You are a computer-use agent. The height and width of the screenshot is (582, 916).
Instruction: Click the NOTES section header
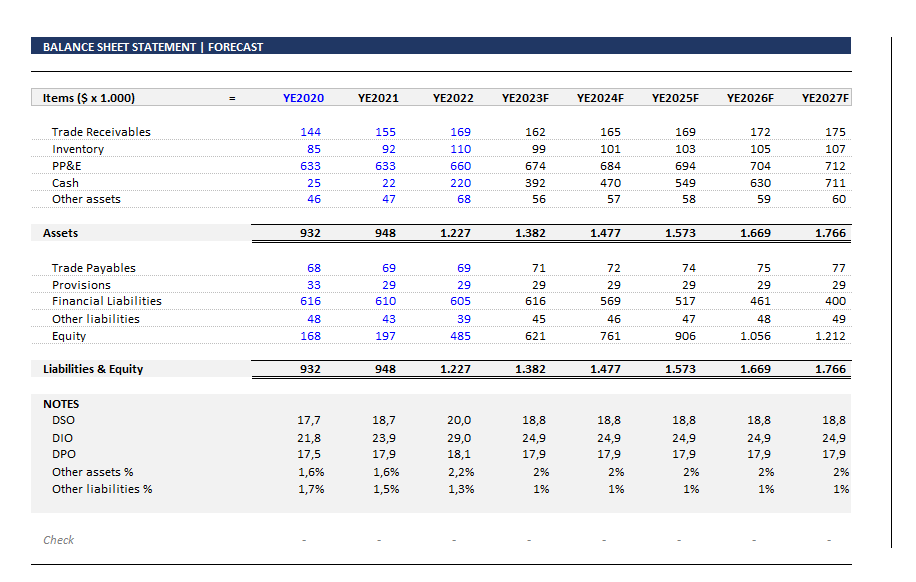tap(61, 403)
